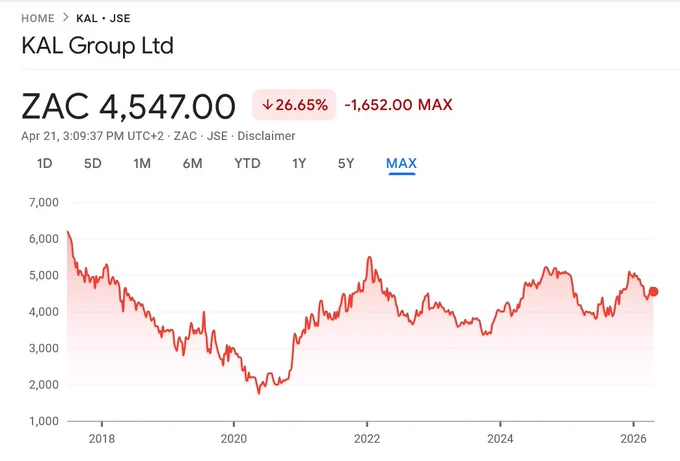
Task: Click the red current price dot
Action: pyautogui.click(x=653, y=292)
